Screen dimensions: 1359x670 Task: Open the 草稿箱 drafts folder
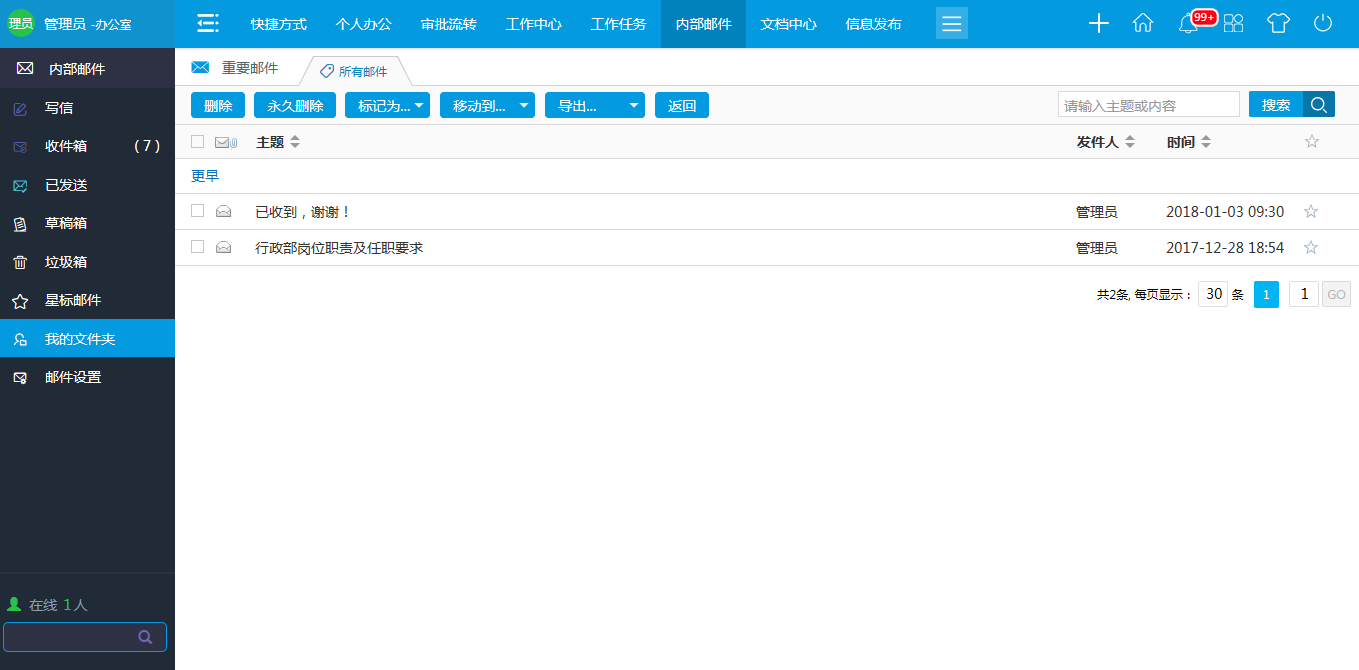[60, 223]
